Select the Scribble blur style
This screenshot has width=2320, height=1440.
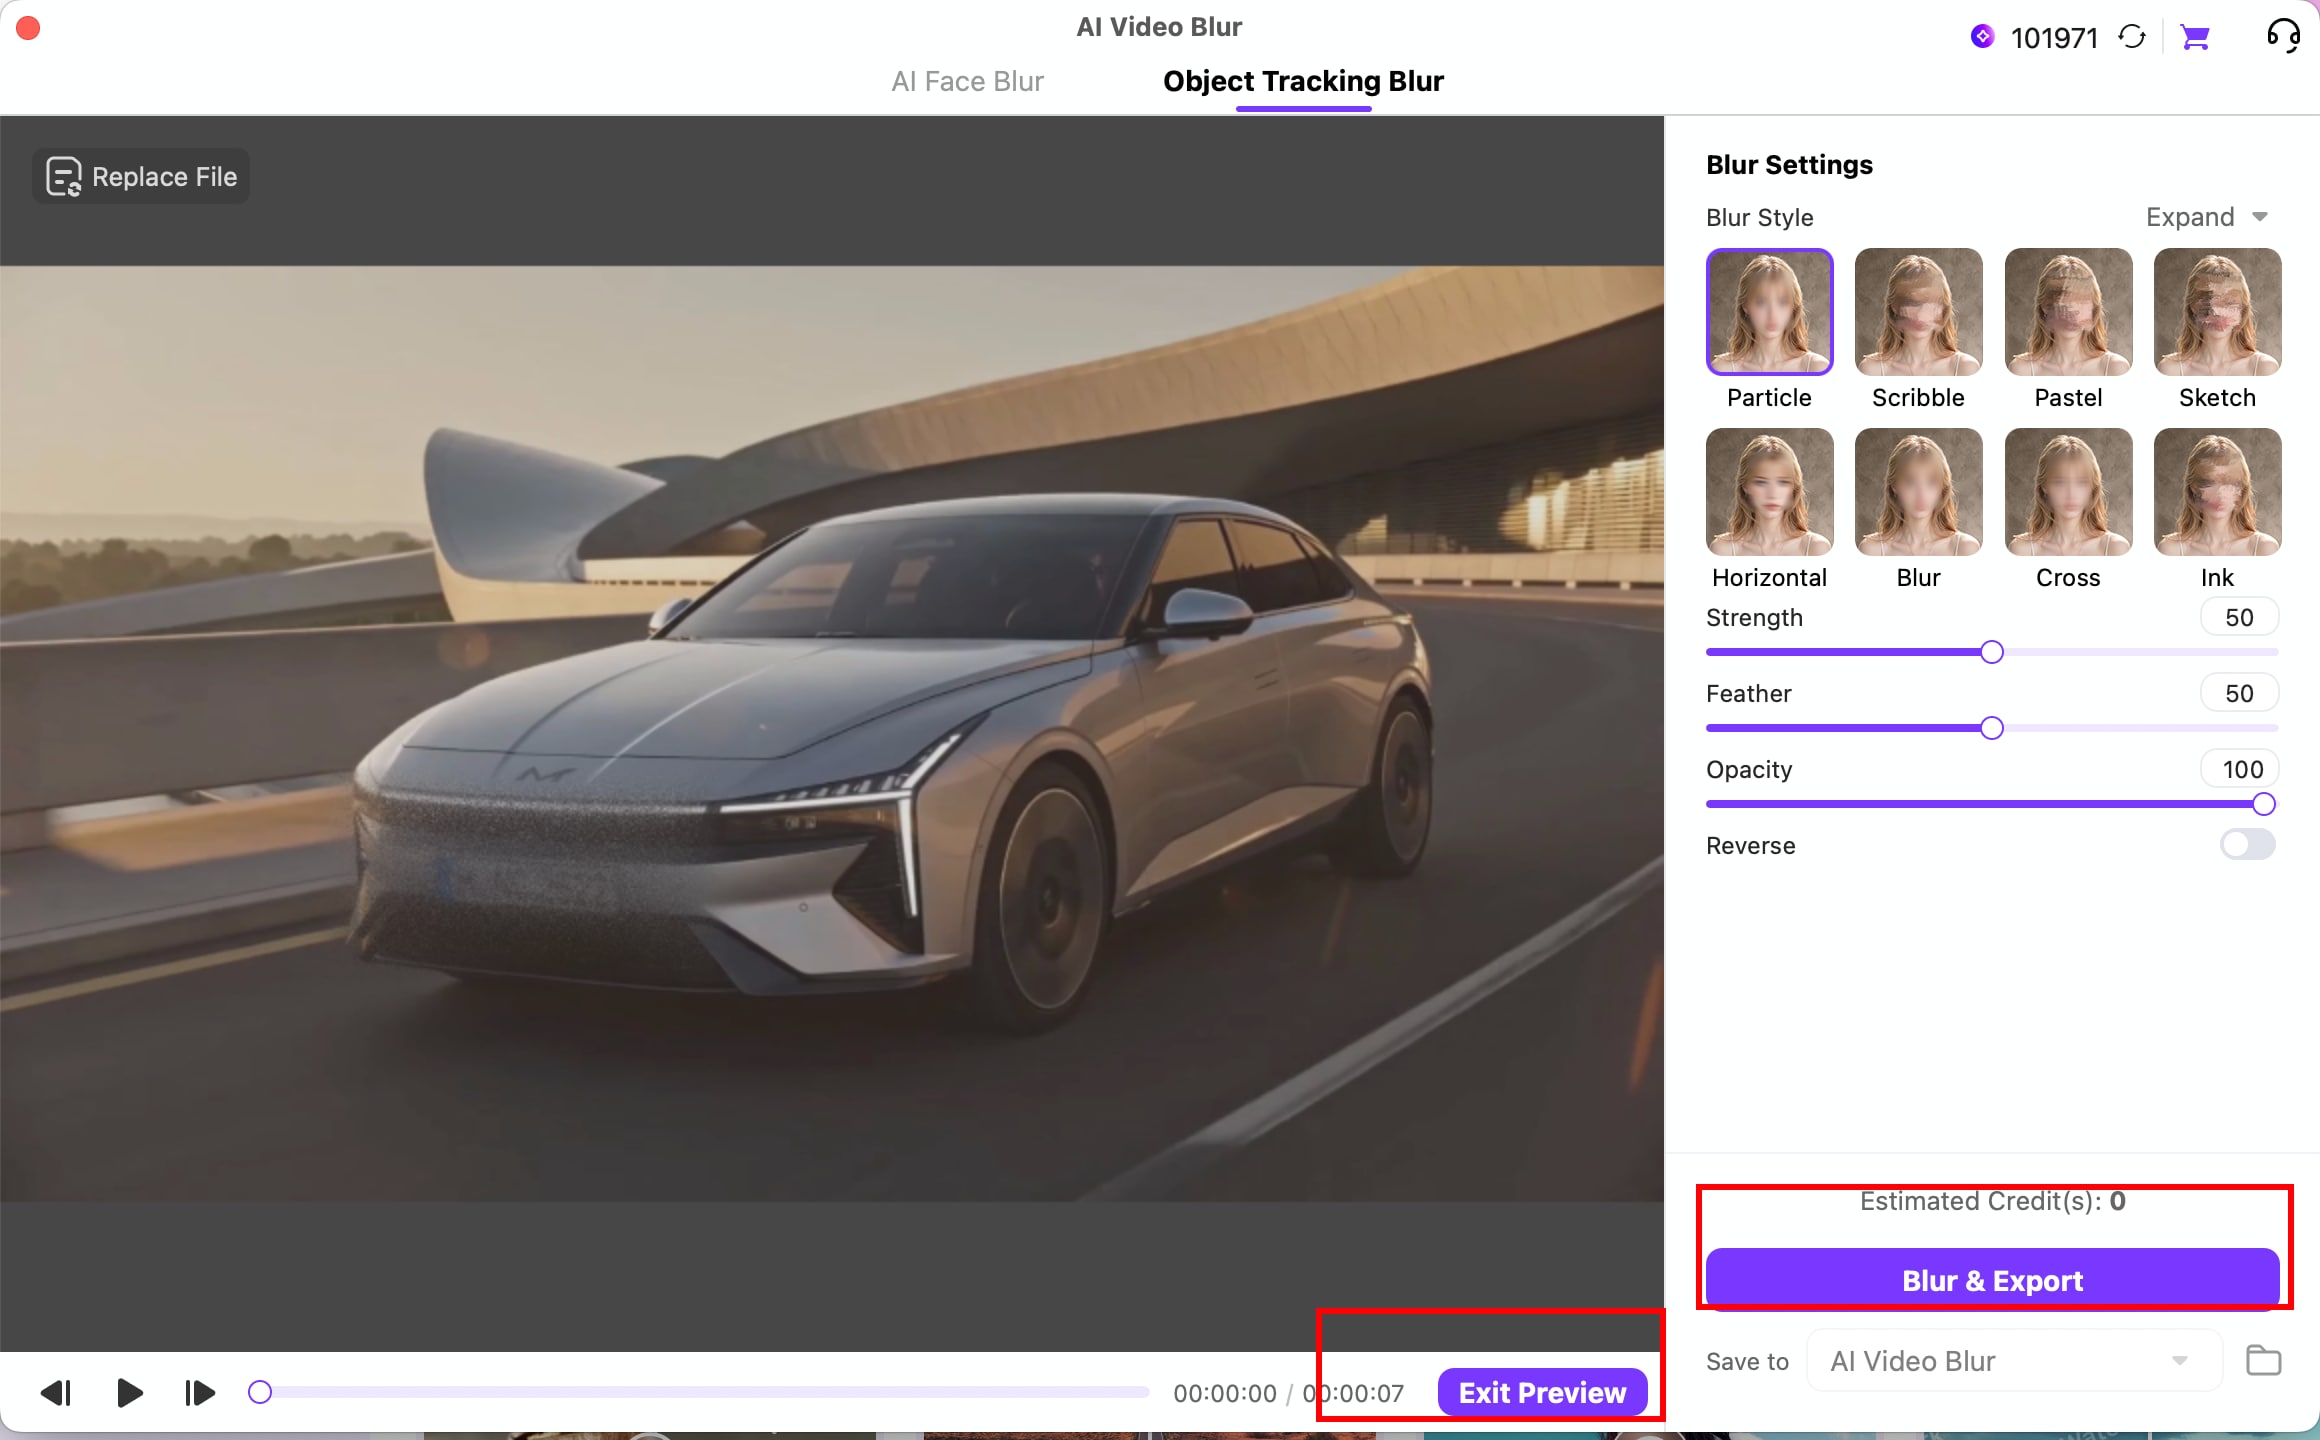pos(1918,312)
